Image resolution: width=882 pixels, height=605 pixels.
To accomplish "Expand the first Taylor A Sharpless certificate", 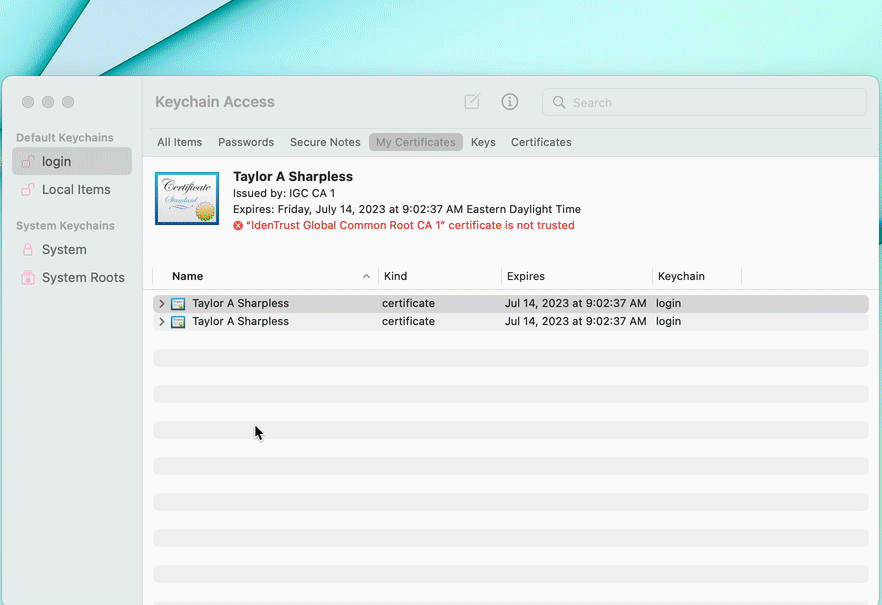I will (x=161, y=302).
